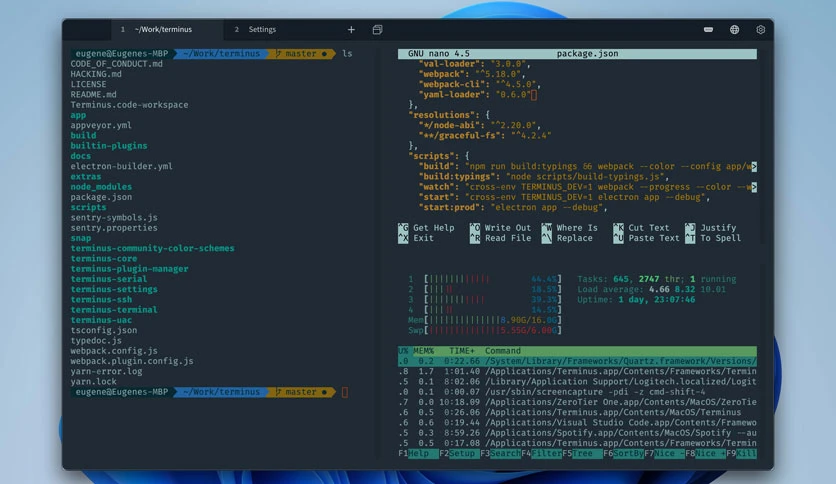The image size is (836, 484).
Task: Click F3 Search in htop footer
Action: pos(500,454)
